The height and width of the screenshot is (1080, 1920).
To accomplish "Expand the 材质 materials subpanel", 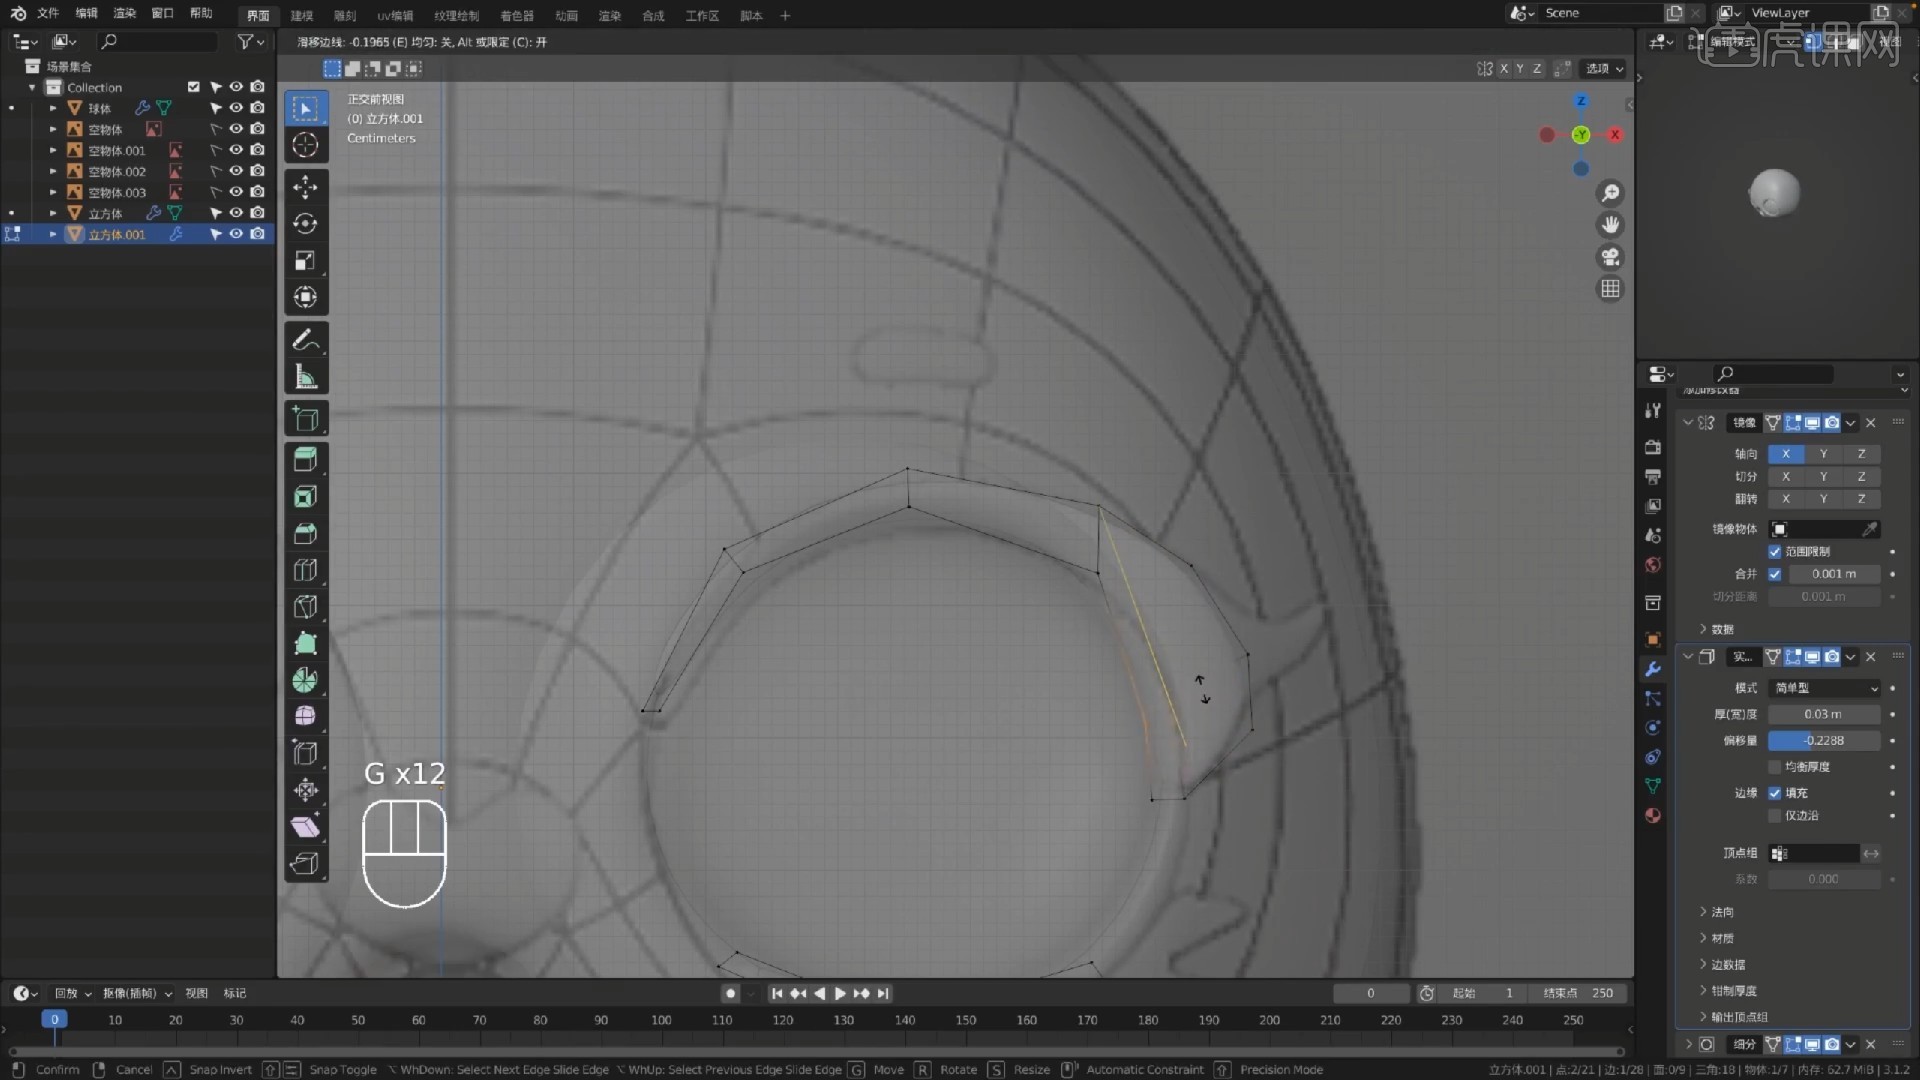I will pos(1717,938).
